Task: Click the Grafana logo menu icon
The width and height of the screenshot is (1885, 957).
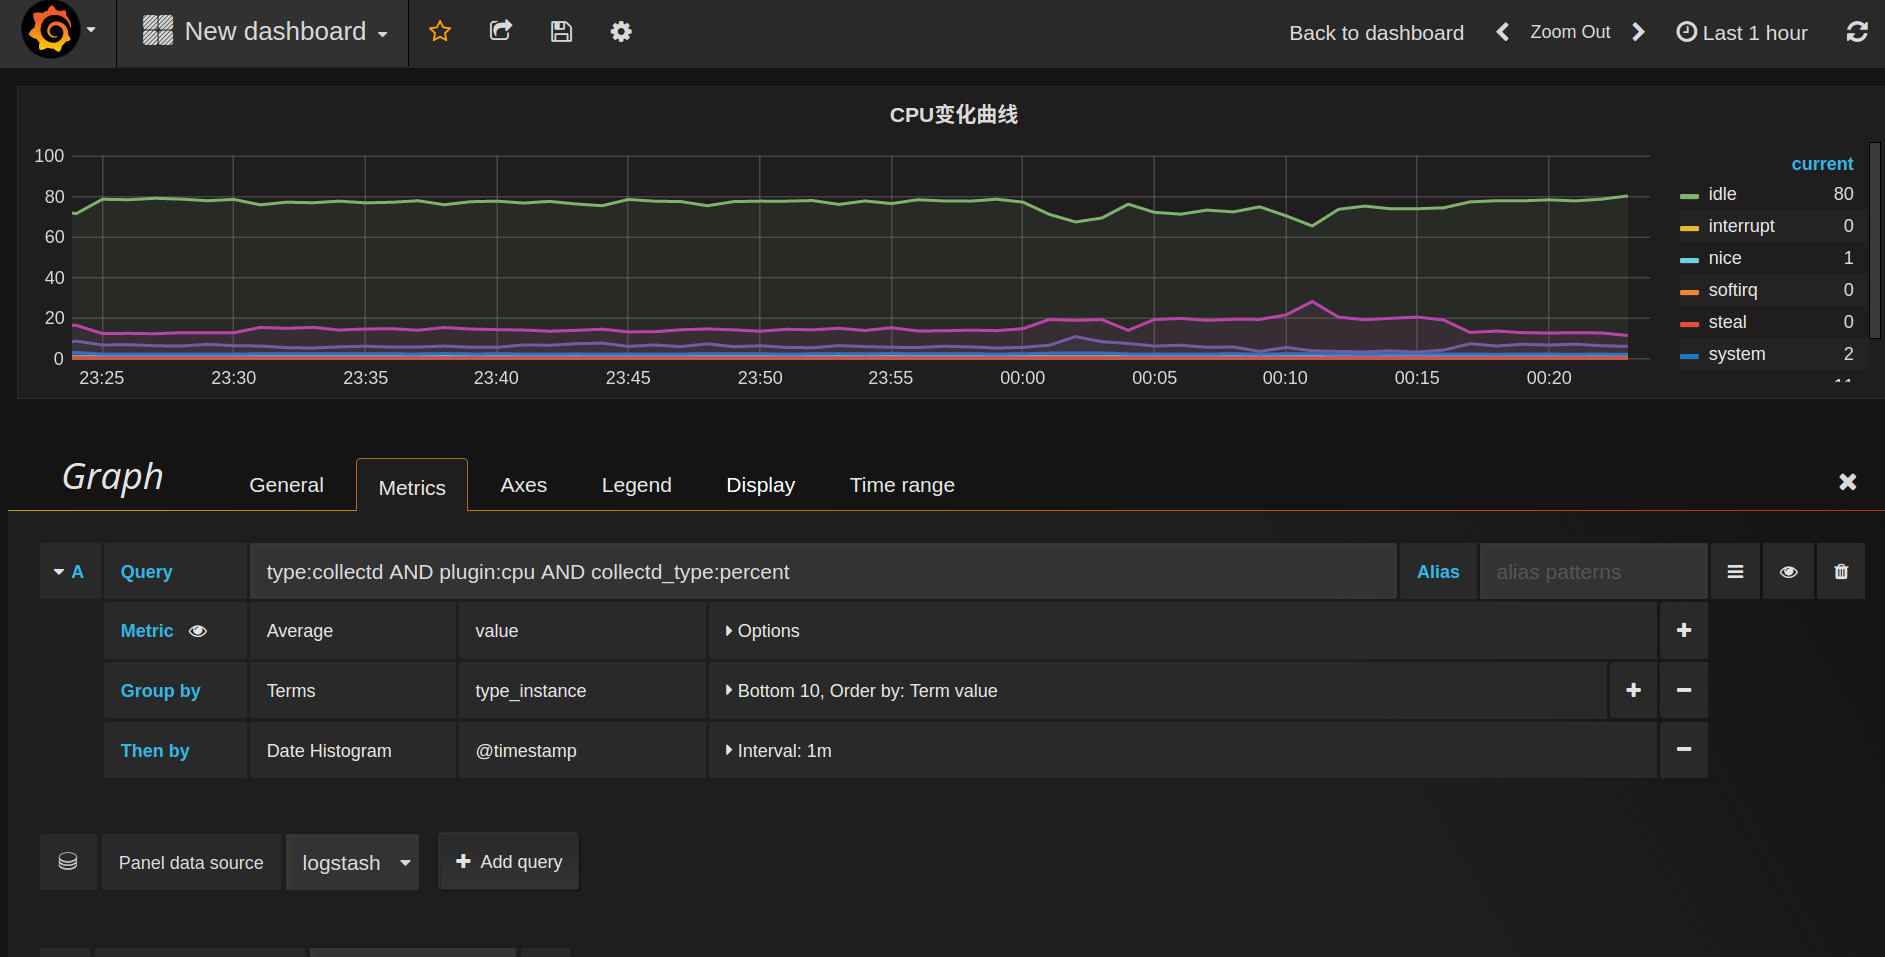Action: (x=51, y=30)
